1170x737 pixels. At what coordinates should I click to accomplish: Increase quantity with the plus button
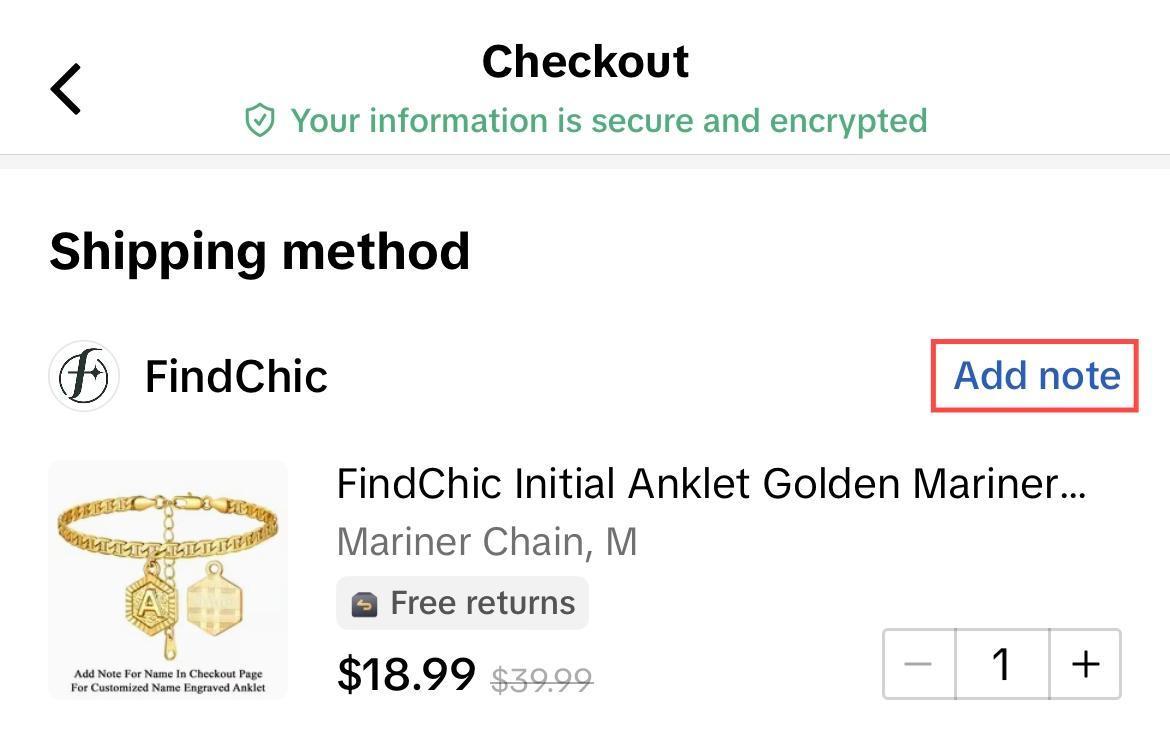(x=1084, y=663)
